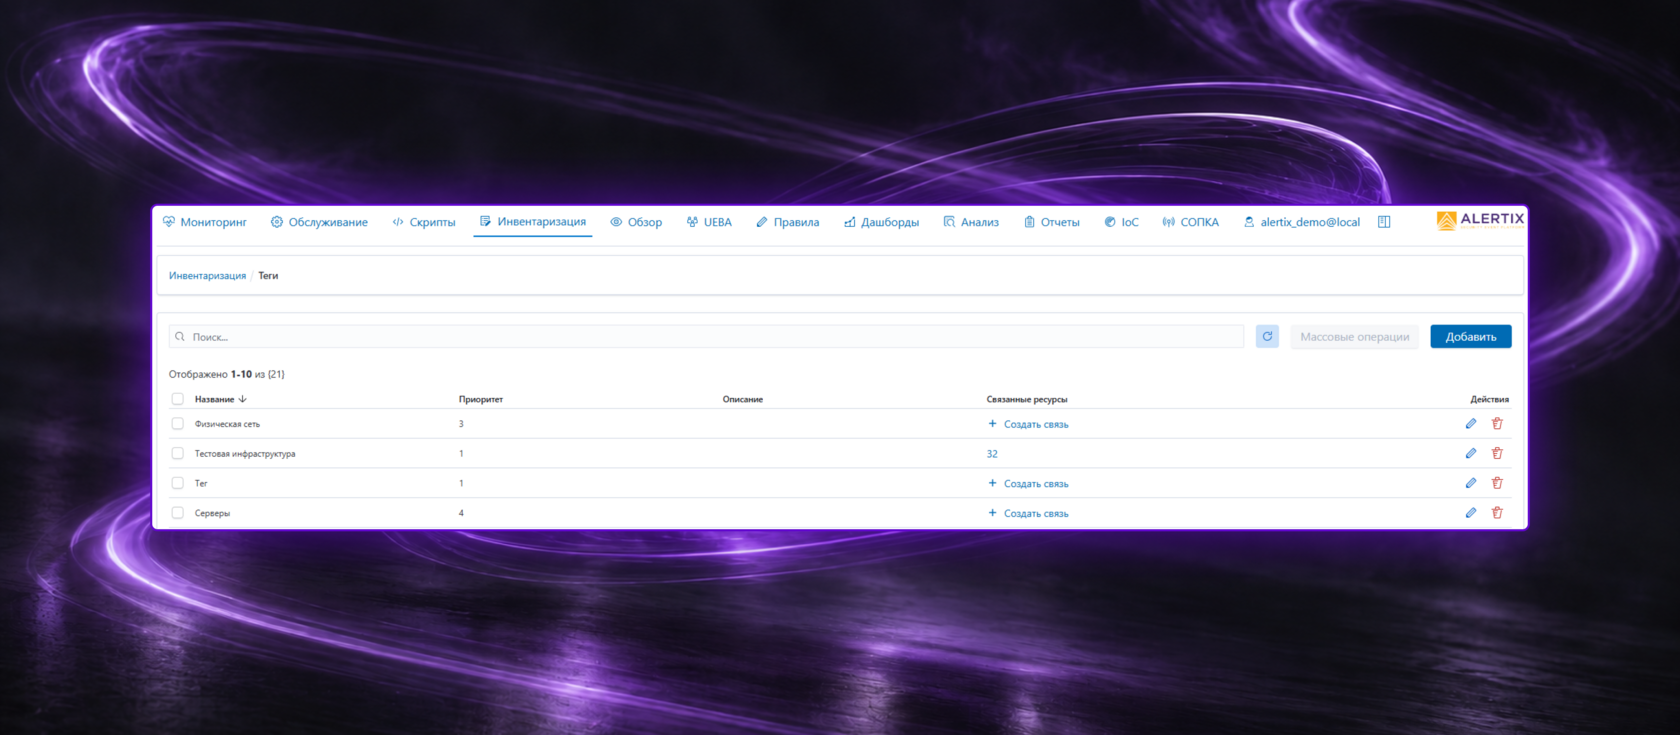Delete the Тег row with trash icon
The height and width of the screenshot is (735, 1680).
1497,483
